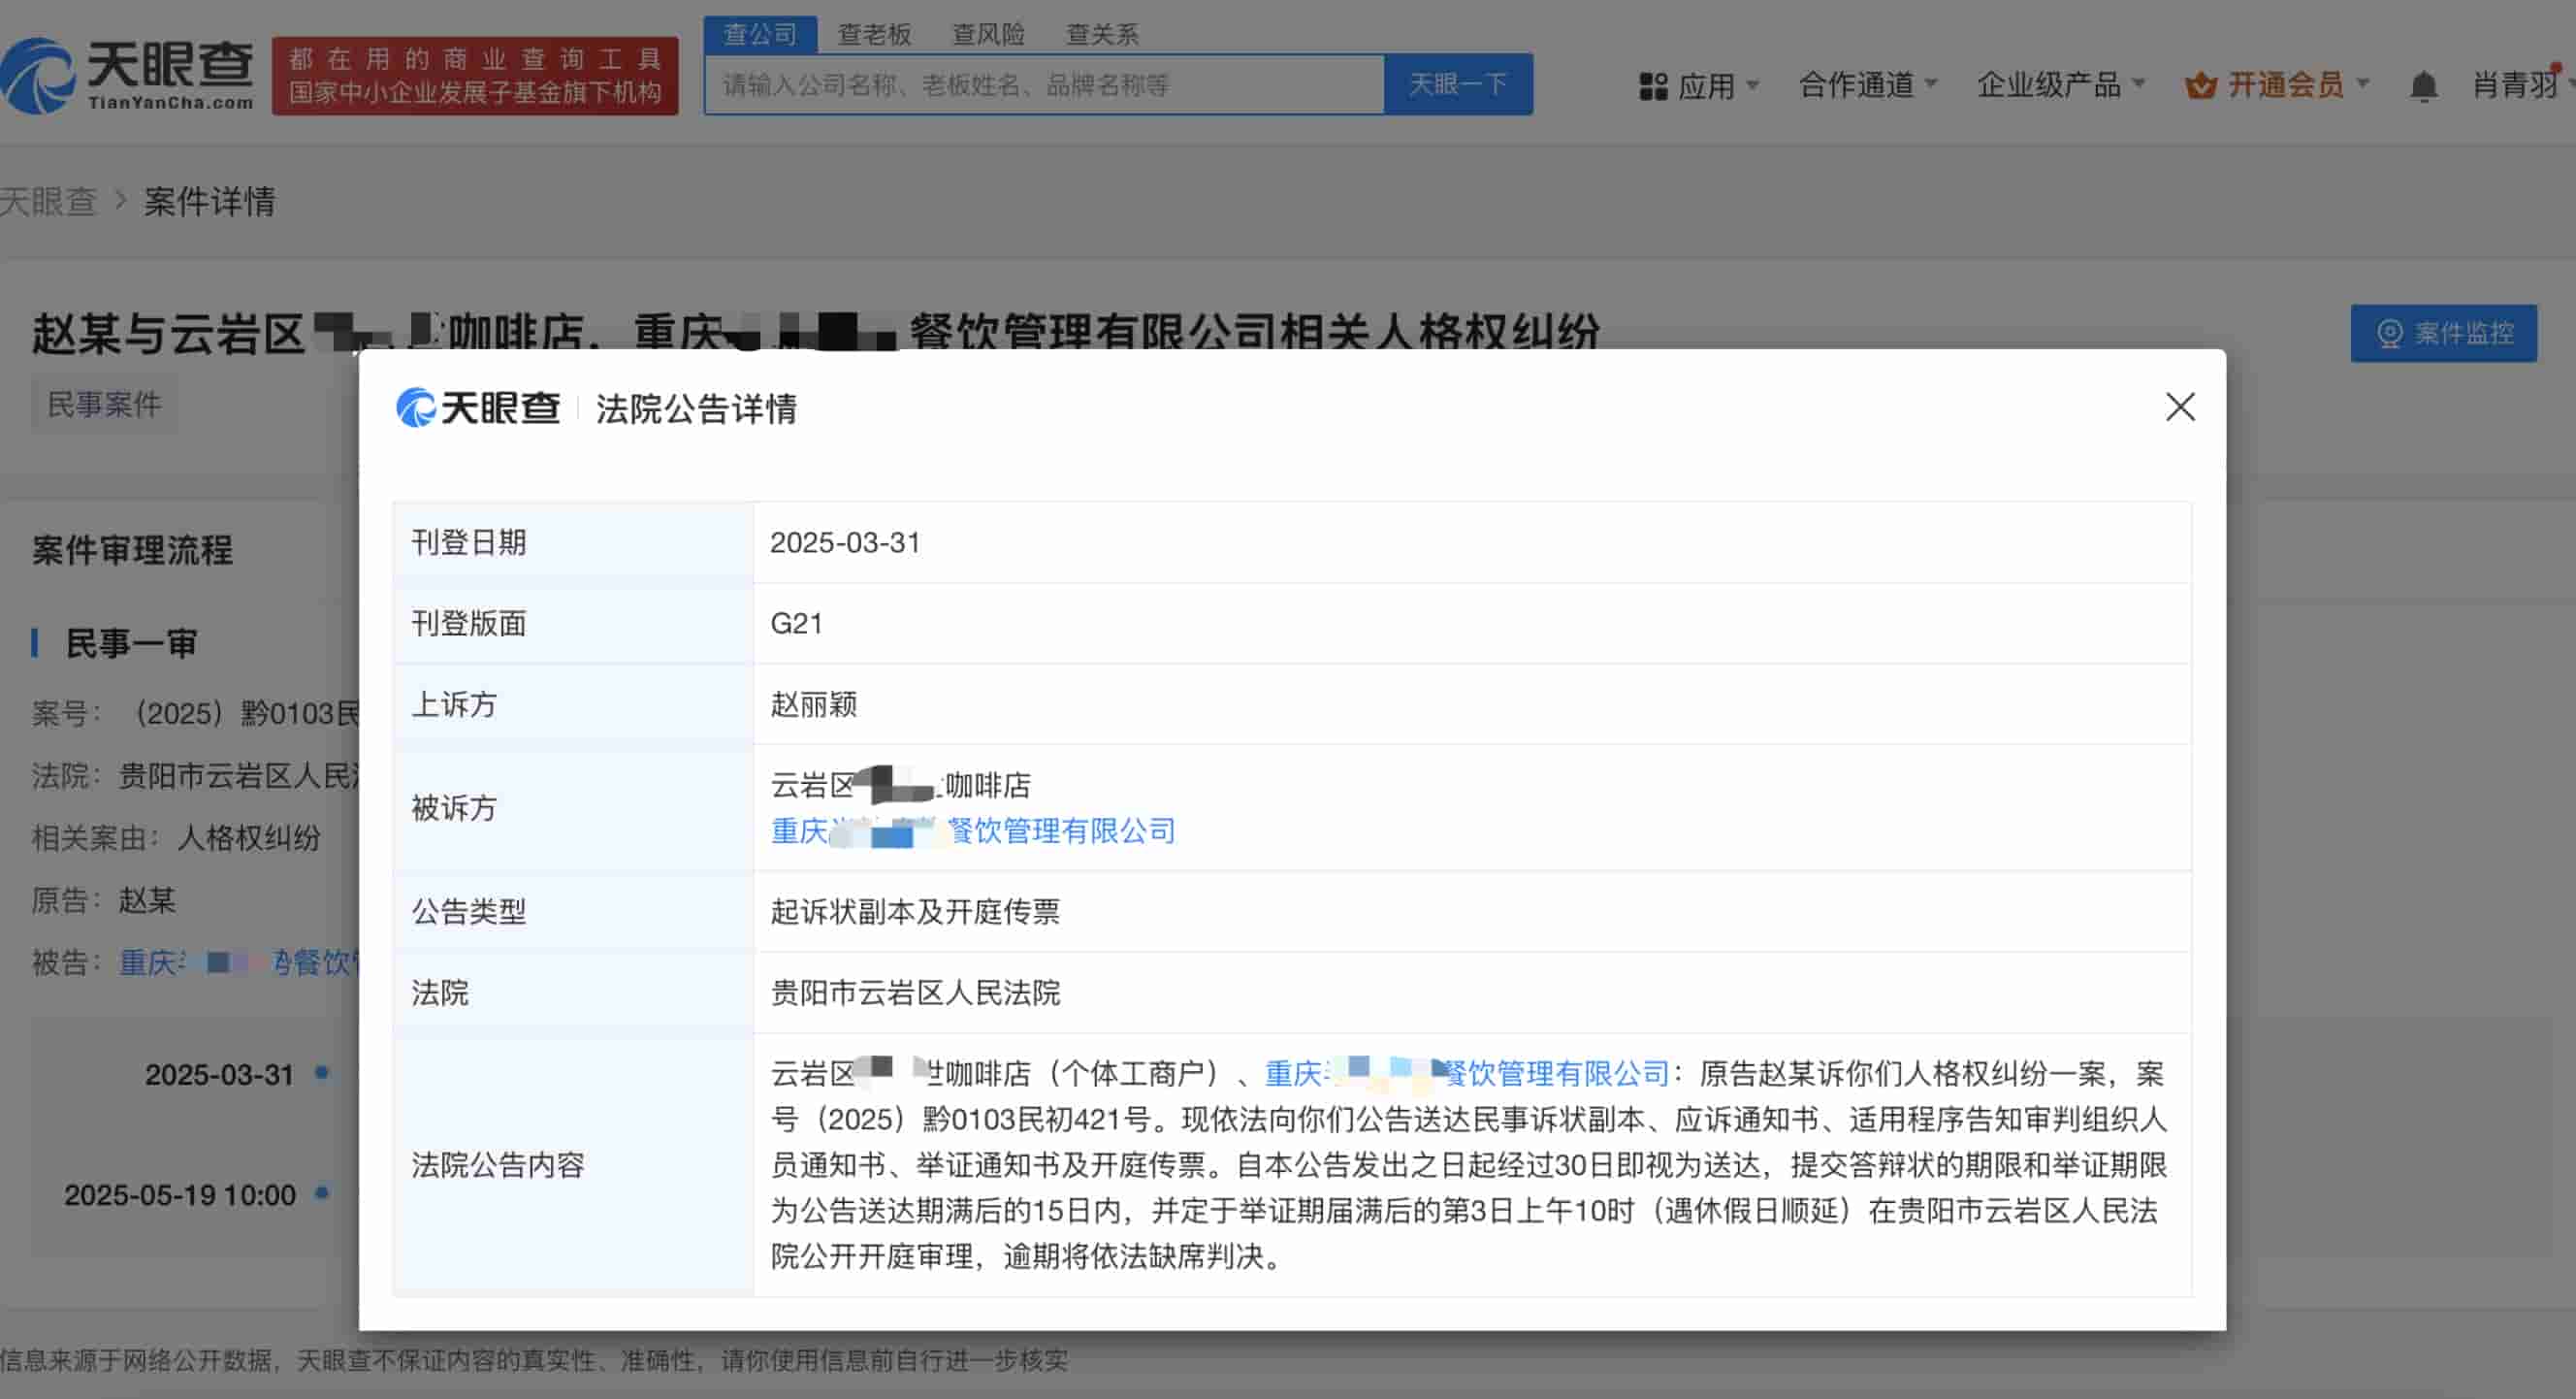Click the company name search field
This screenshot has height=1399, width=2576.
click(x=1043, y=85)
